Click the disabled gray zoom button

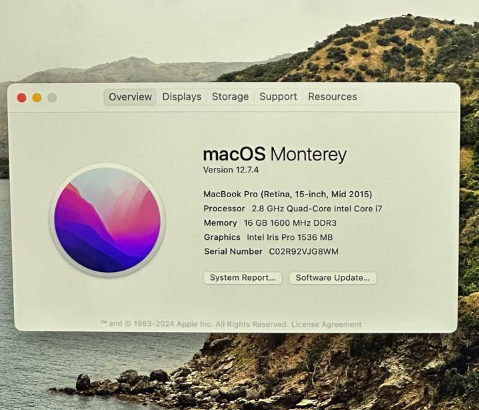pos(52,98)
